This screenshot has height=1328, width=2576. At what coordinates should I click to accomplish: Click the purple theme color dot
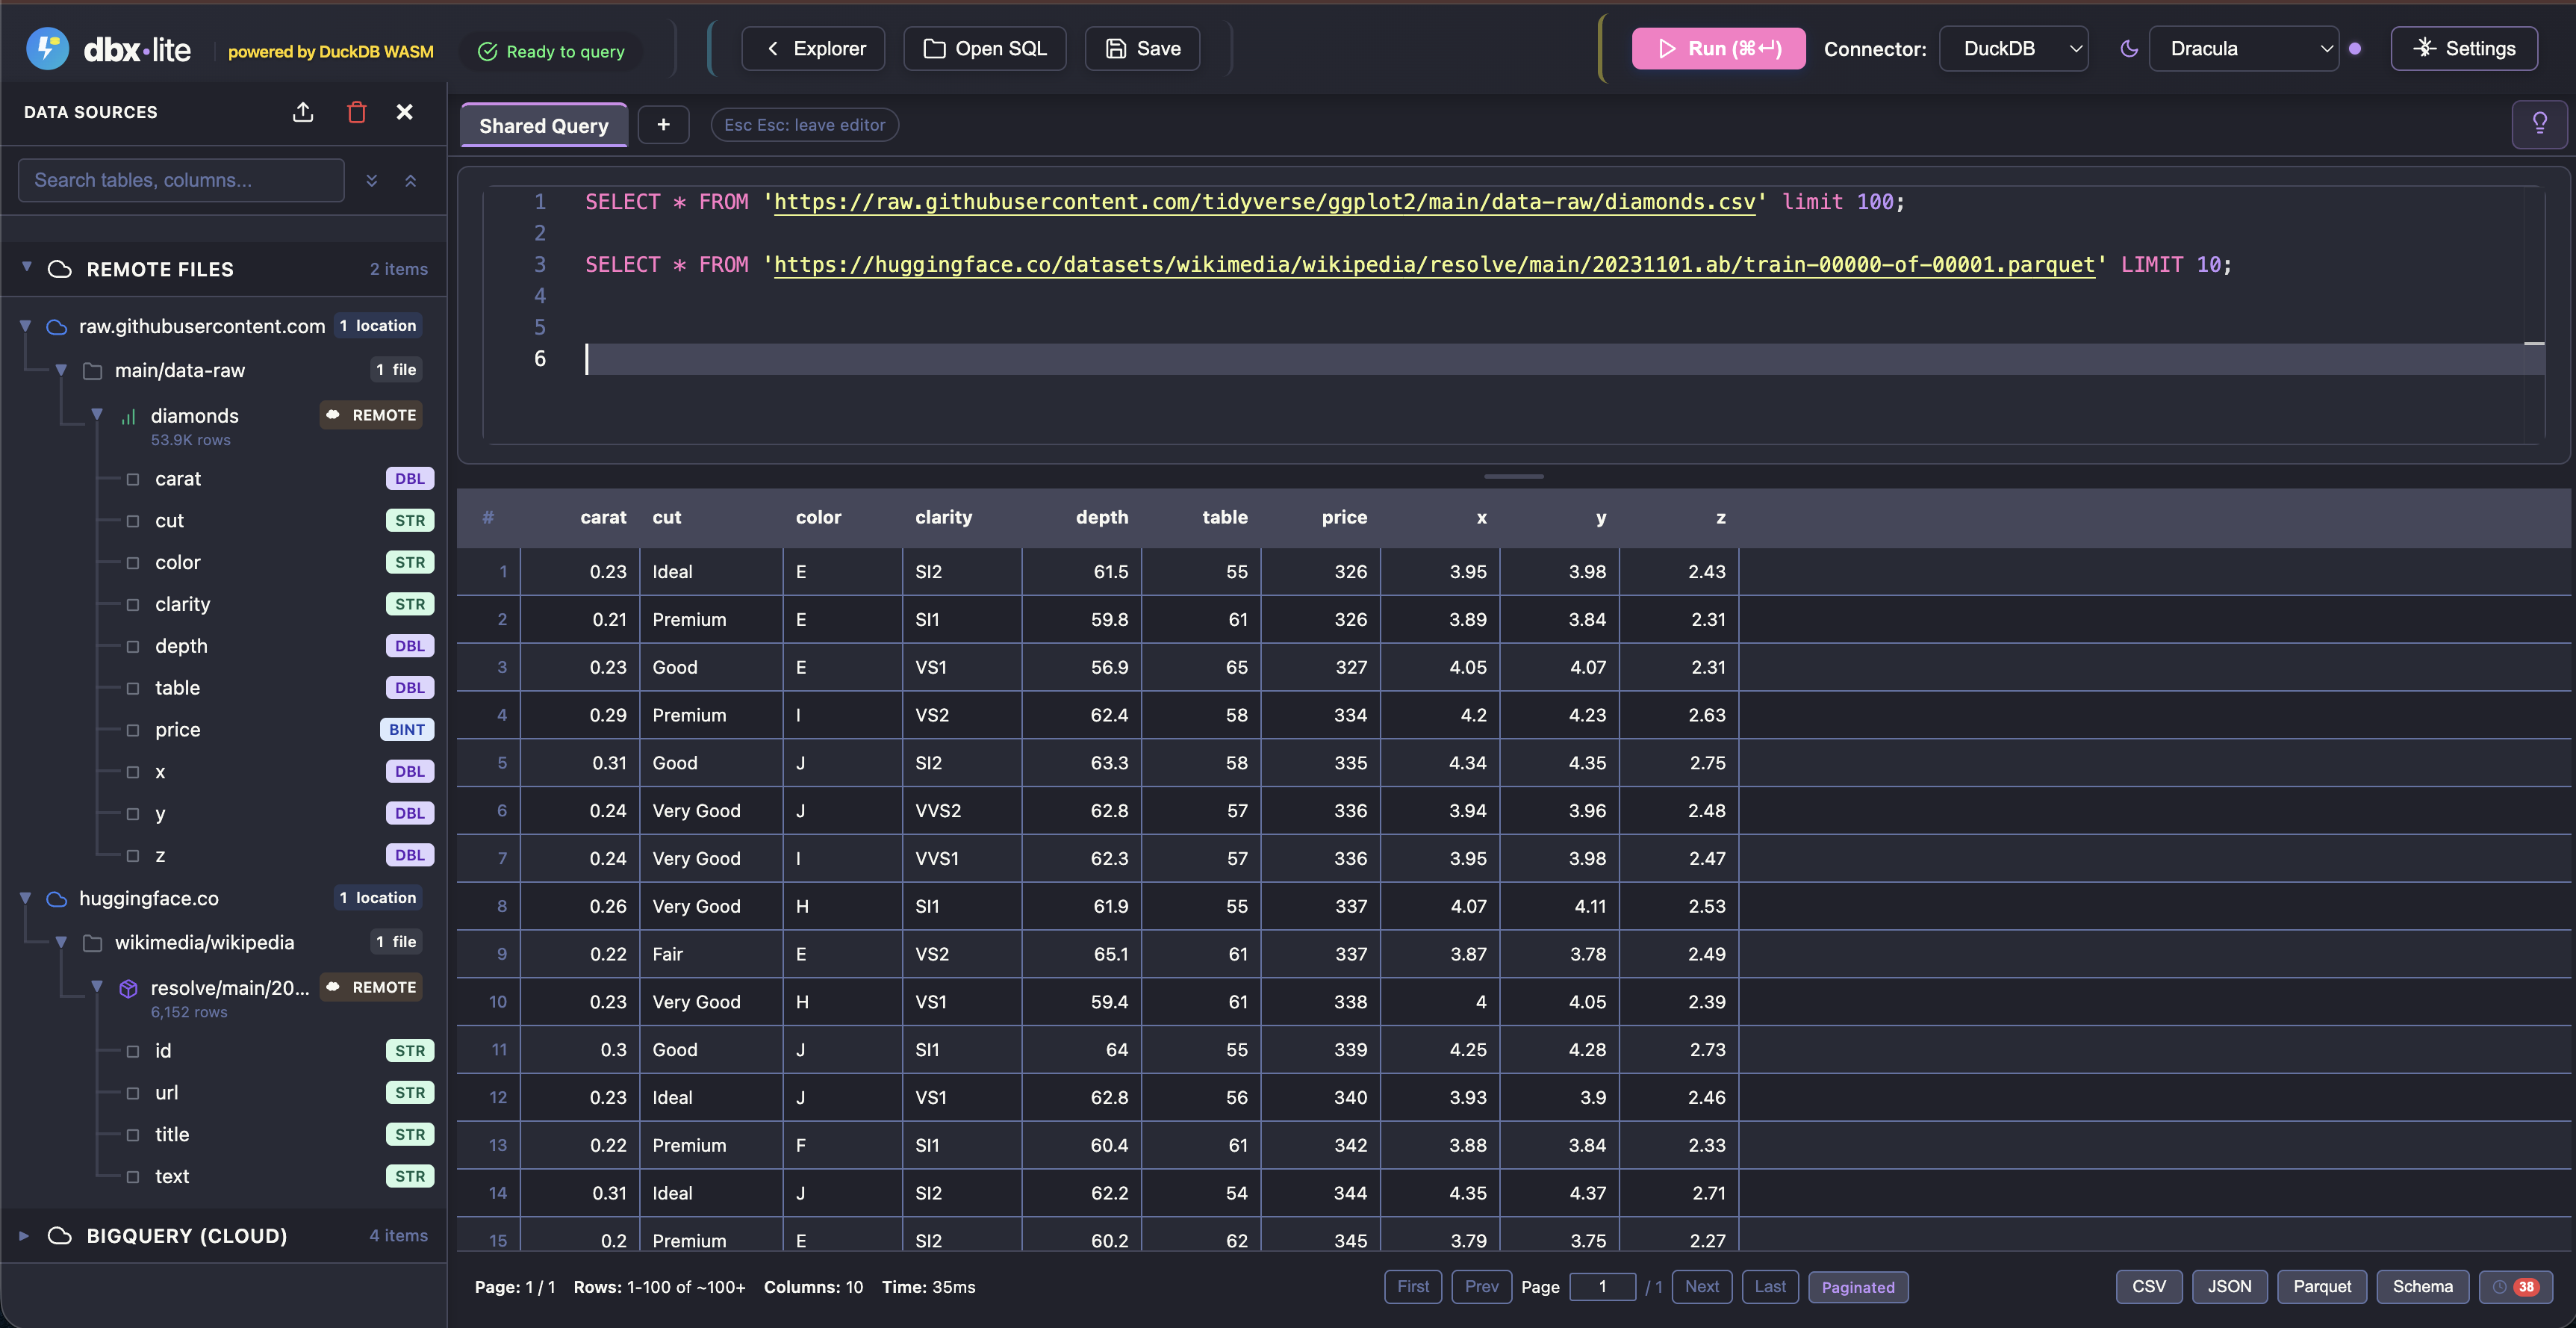click(x=2355, y=49)
